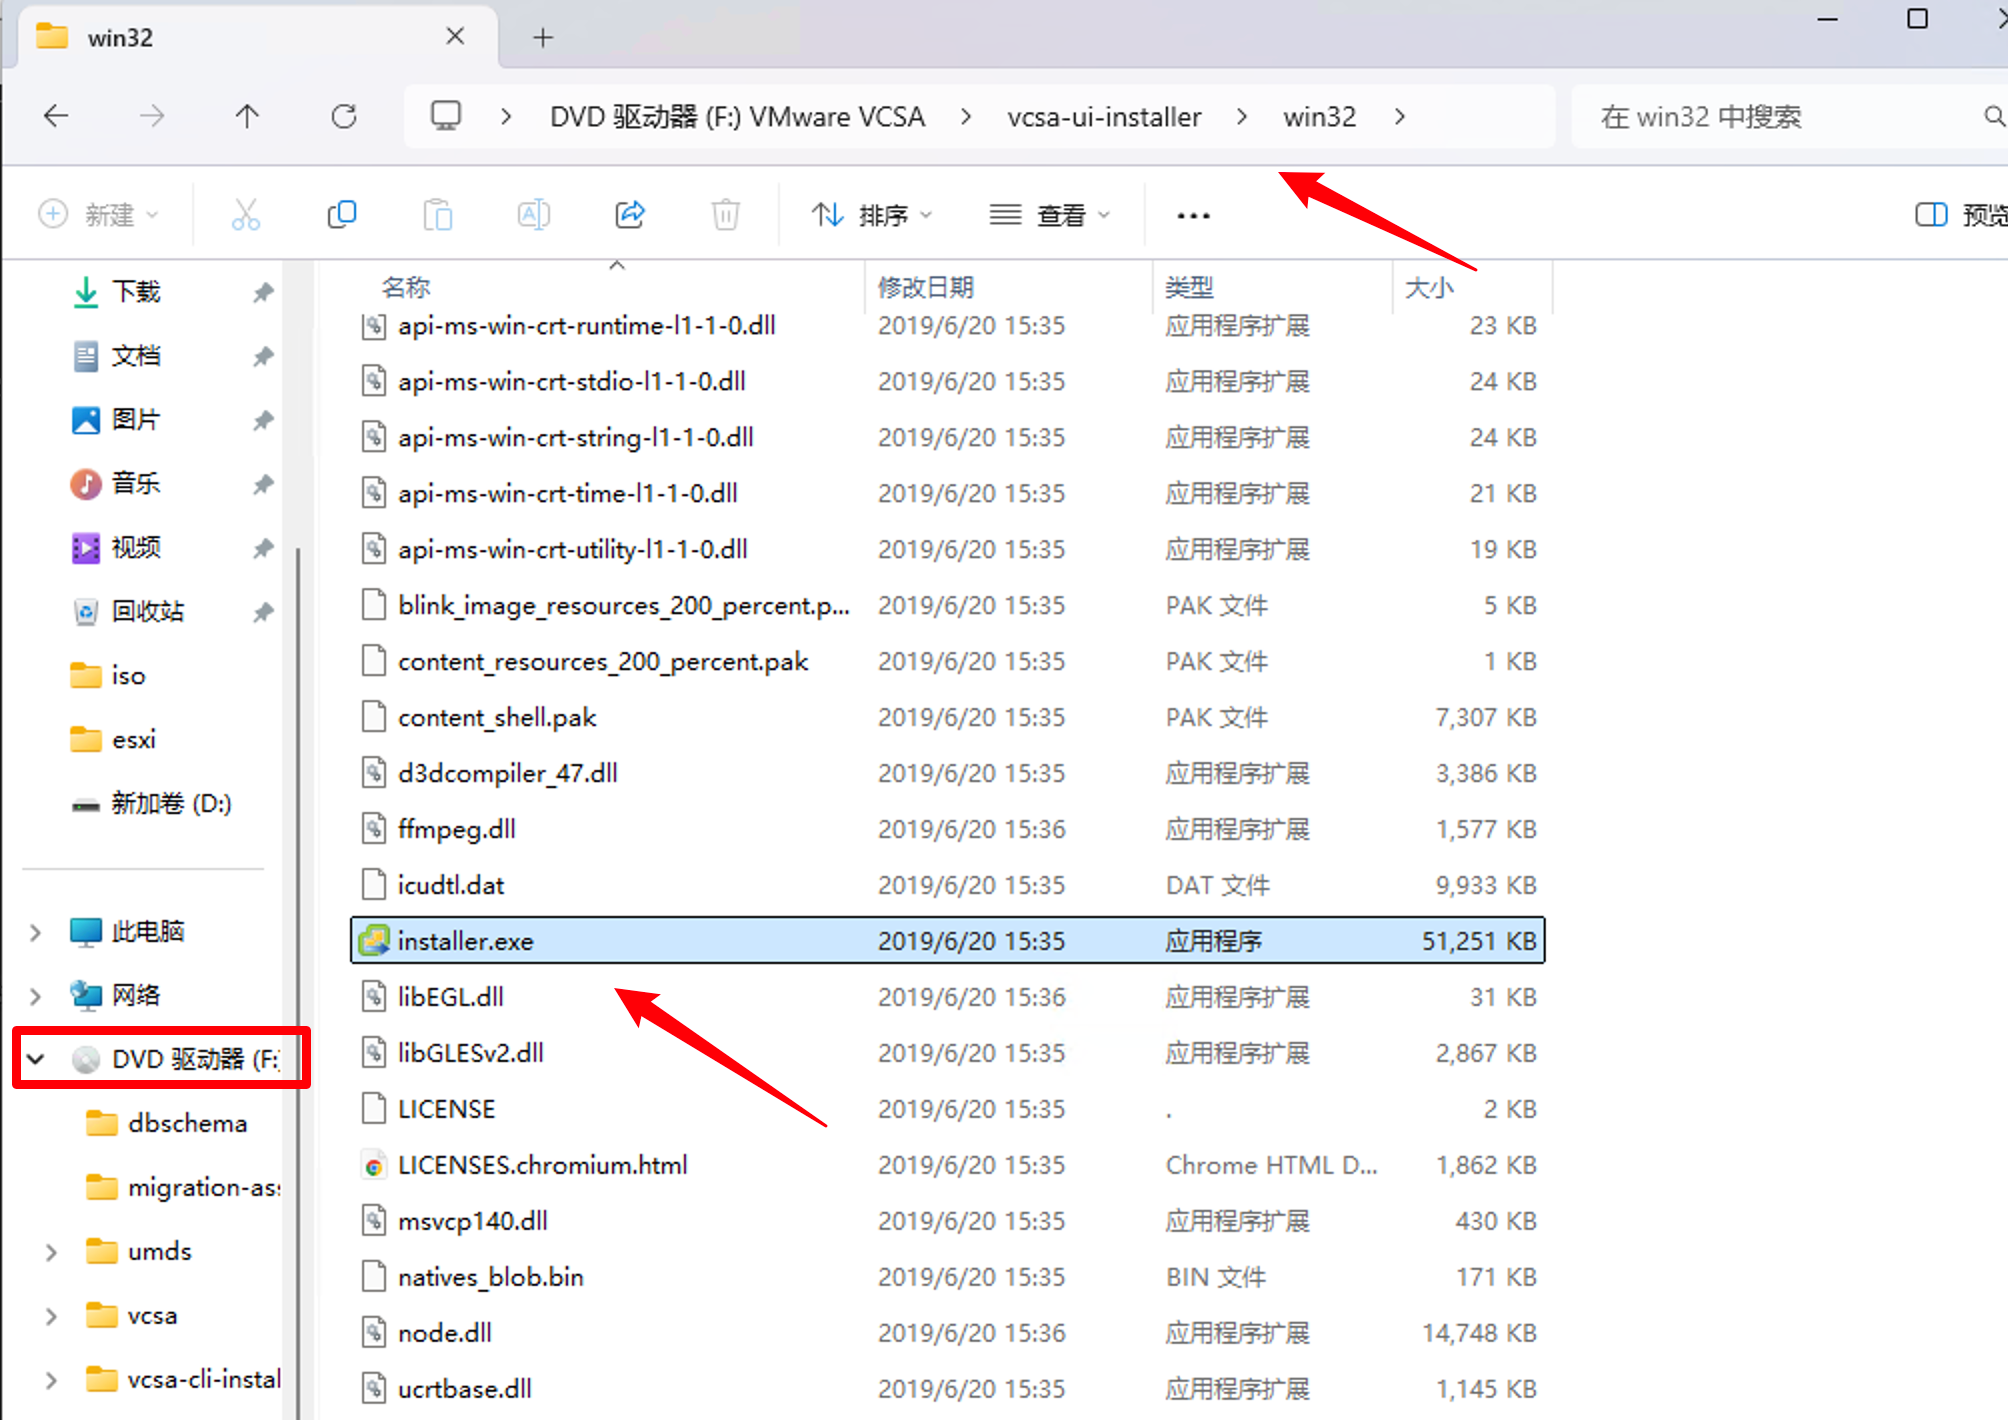Expand chevron after win32 in address bar
2008x1420 pixels.
click(x=1400, y=117)
